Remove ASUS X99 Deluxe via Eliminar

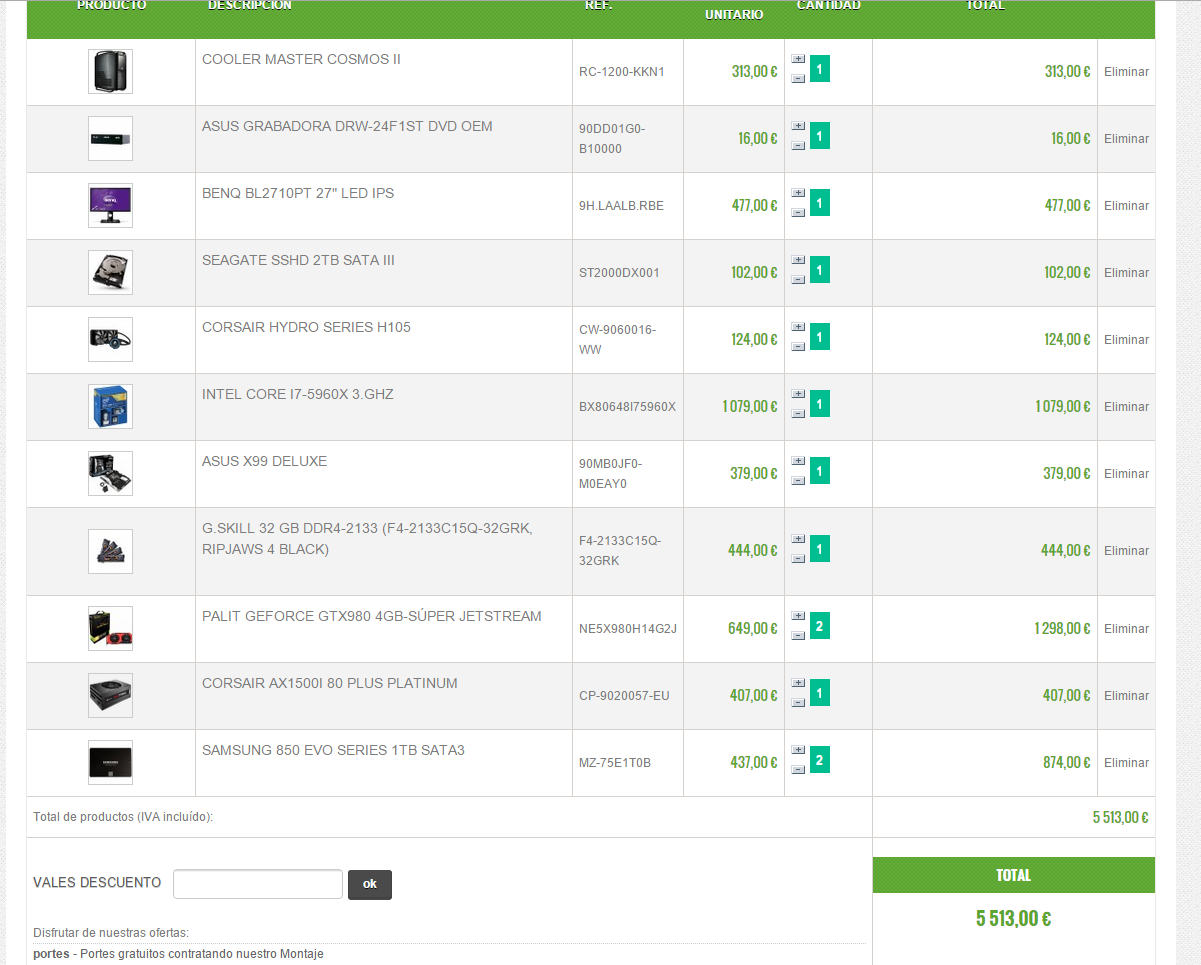(1126, 474)
